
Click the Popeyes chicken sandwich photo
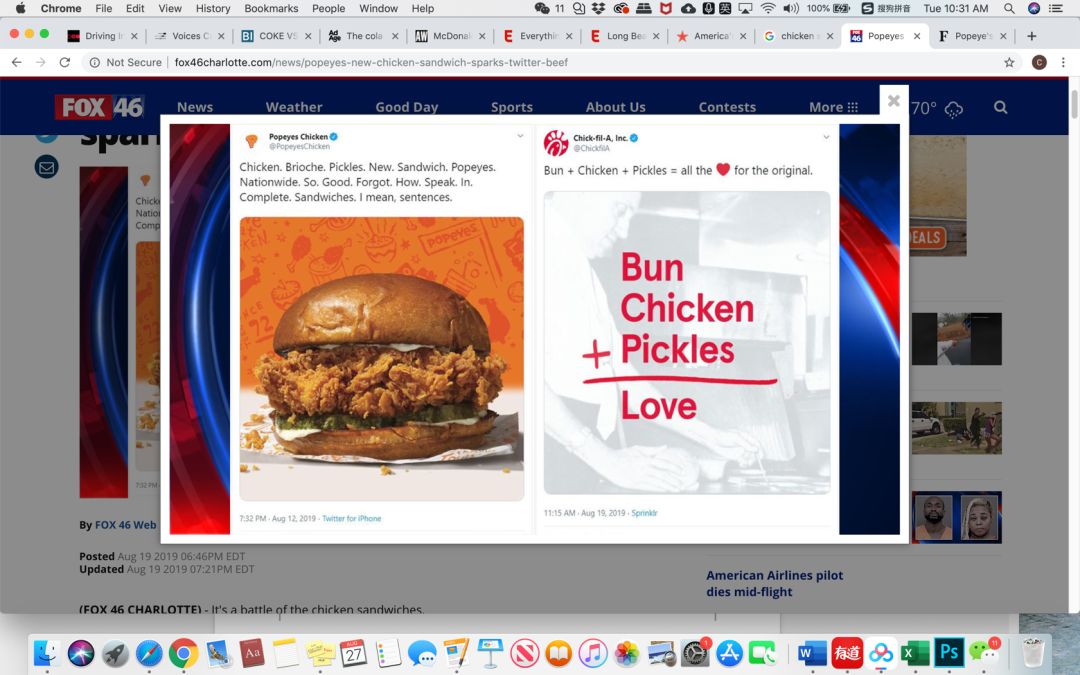point(382,359)
